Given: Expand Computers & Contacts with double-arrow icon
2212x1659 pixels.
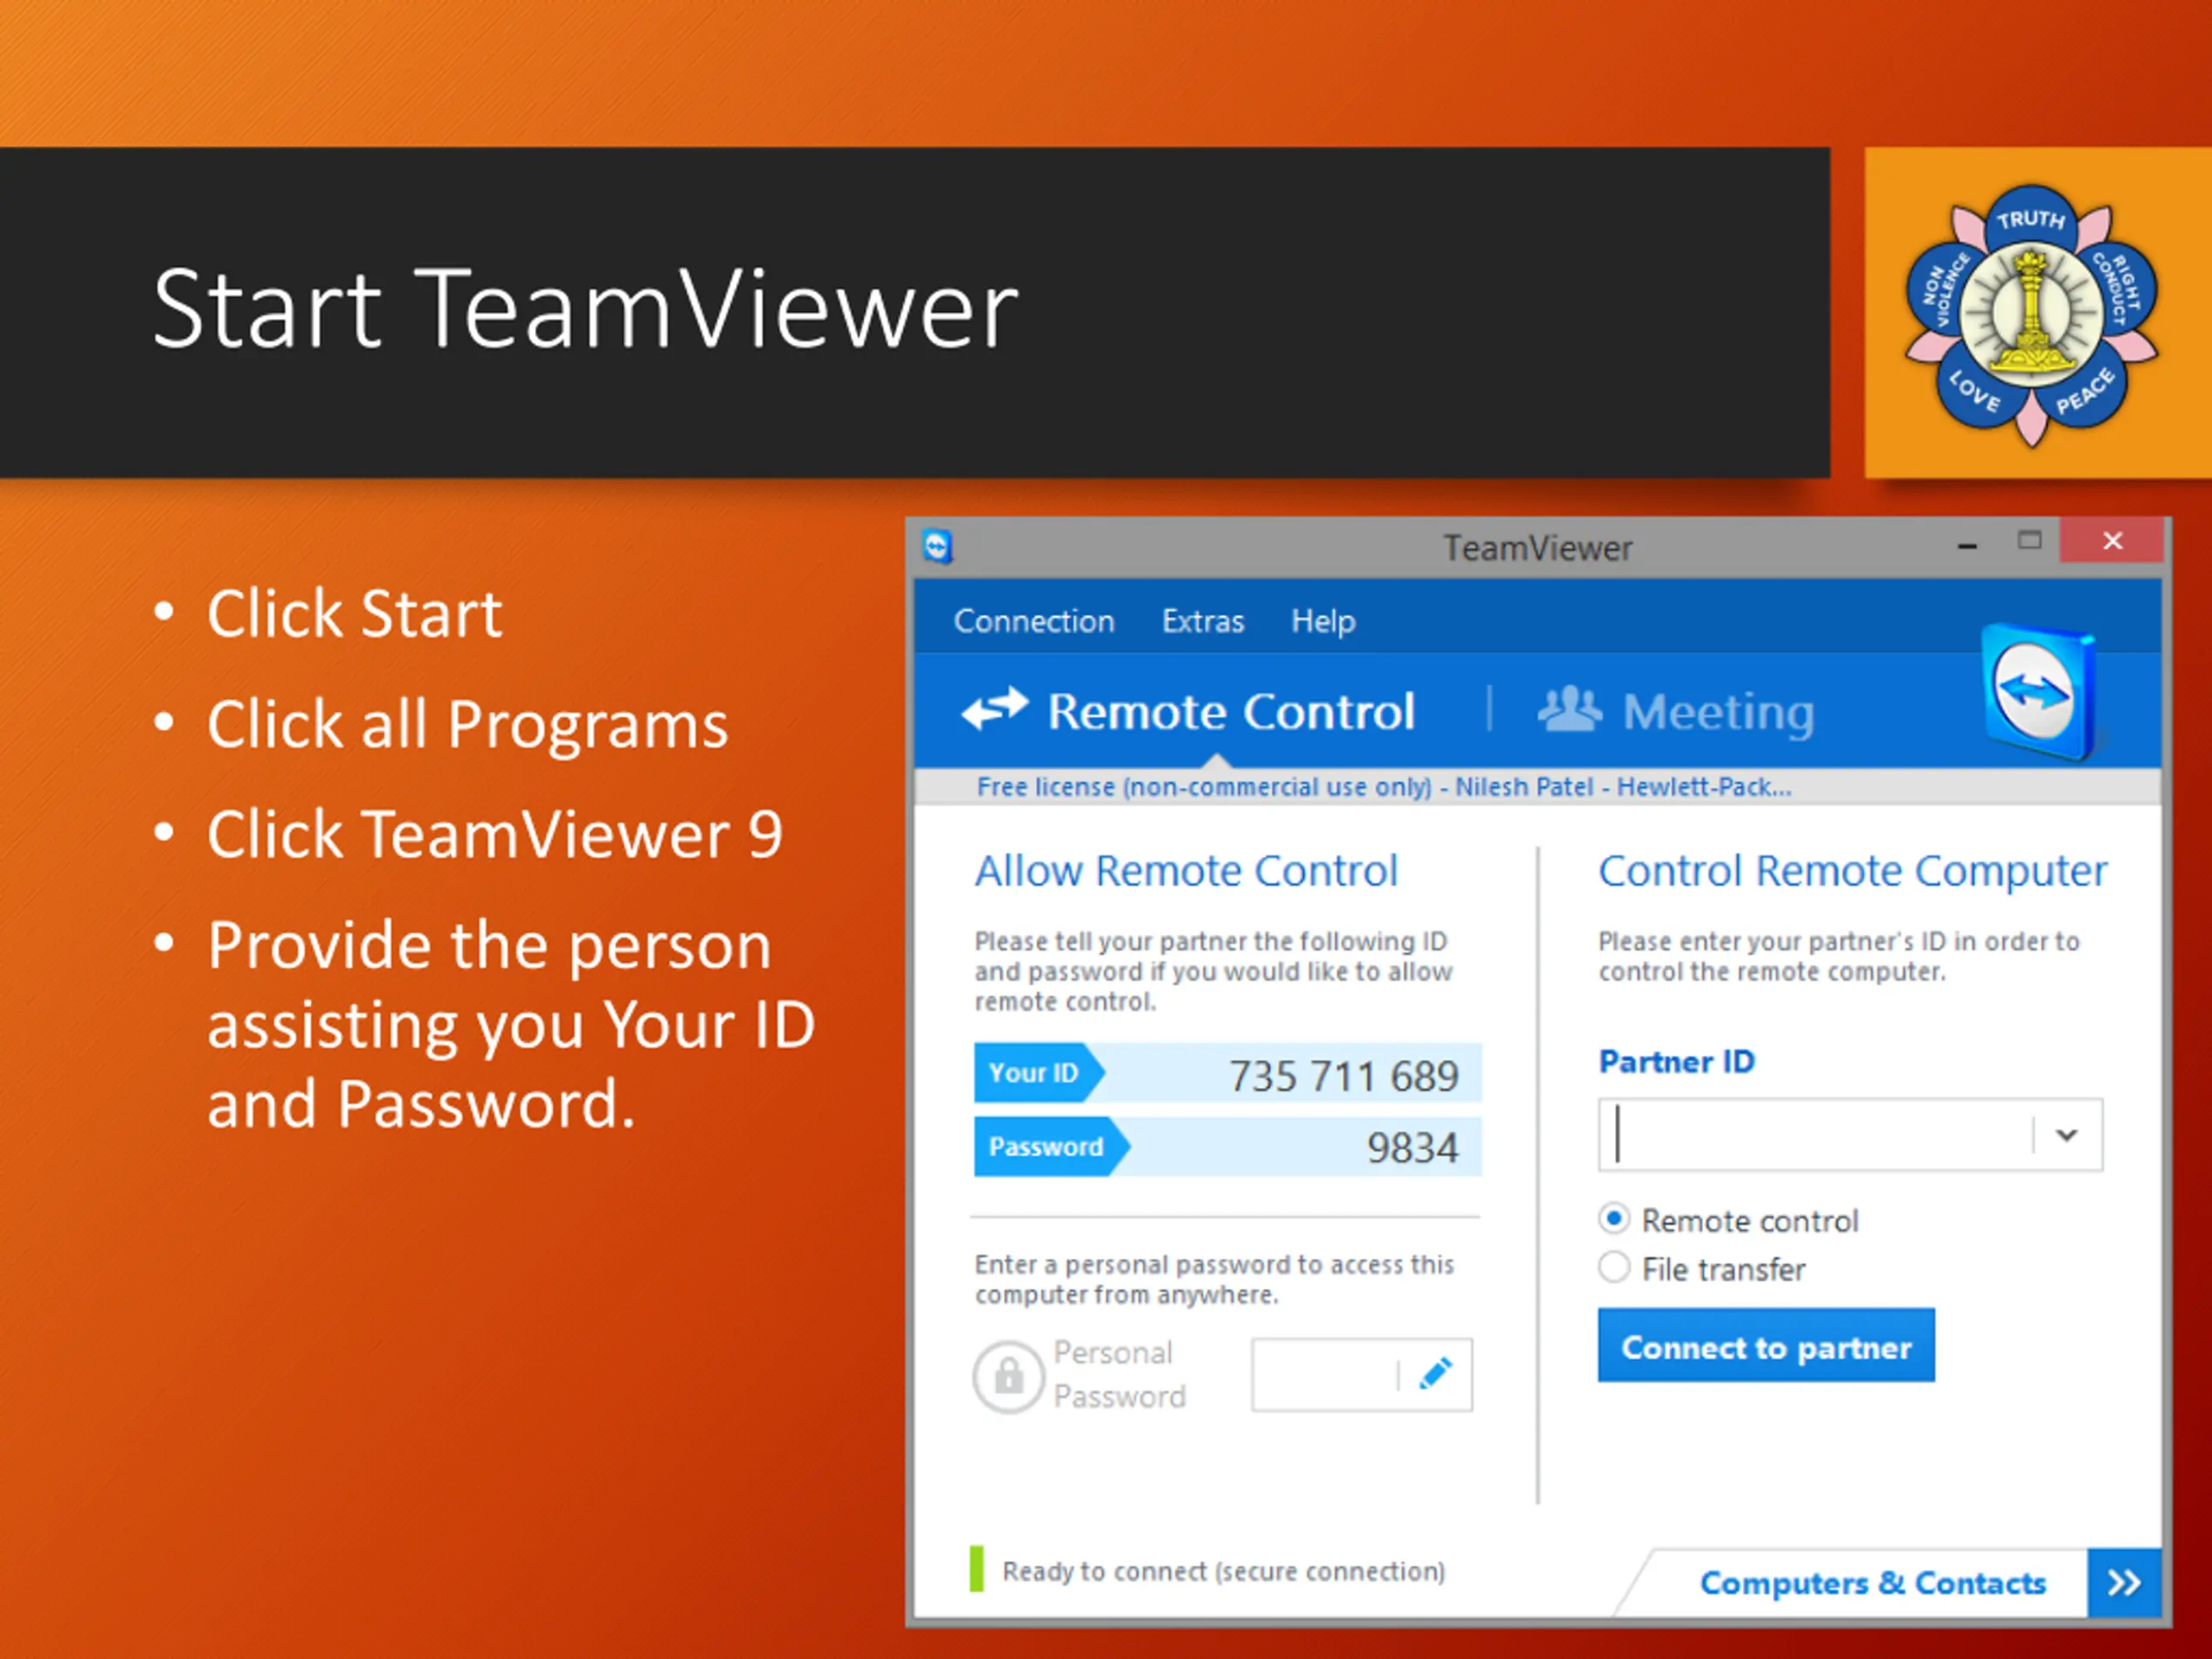Looking at the screenshot, I should [2123, 1582].
